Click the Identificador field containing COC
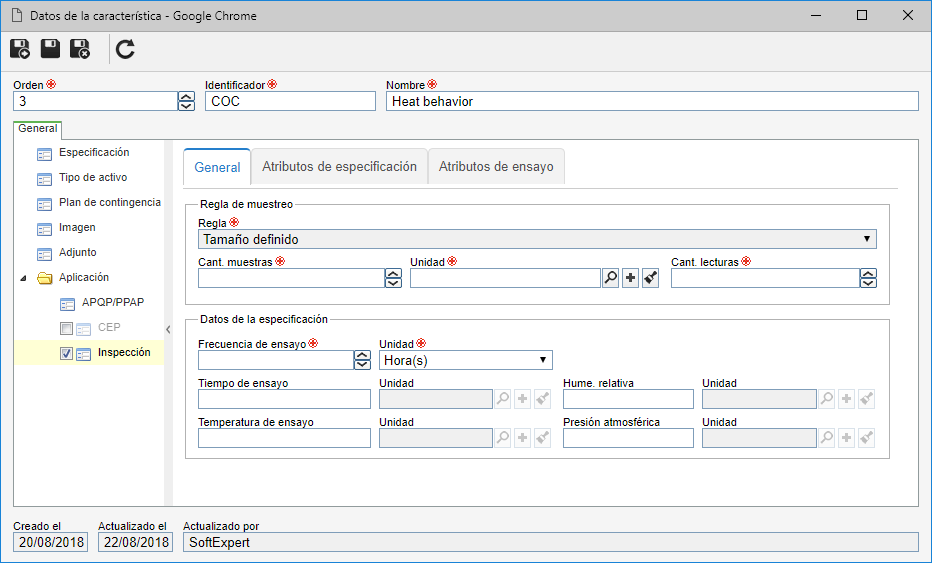Image resolution: width=932 pixels, height=563 pixels. pos(290,101)
